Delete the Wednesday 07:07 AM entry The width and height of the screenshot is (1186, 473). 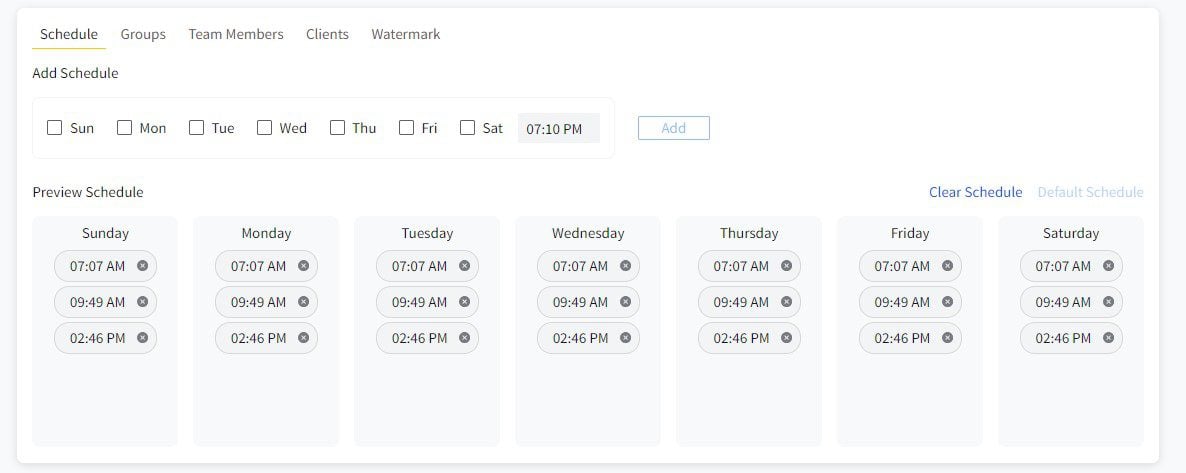tap(626, 266)
